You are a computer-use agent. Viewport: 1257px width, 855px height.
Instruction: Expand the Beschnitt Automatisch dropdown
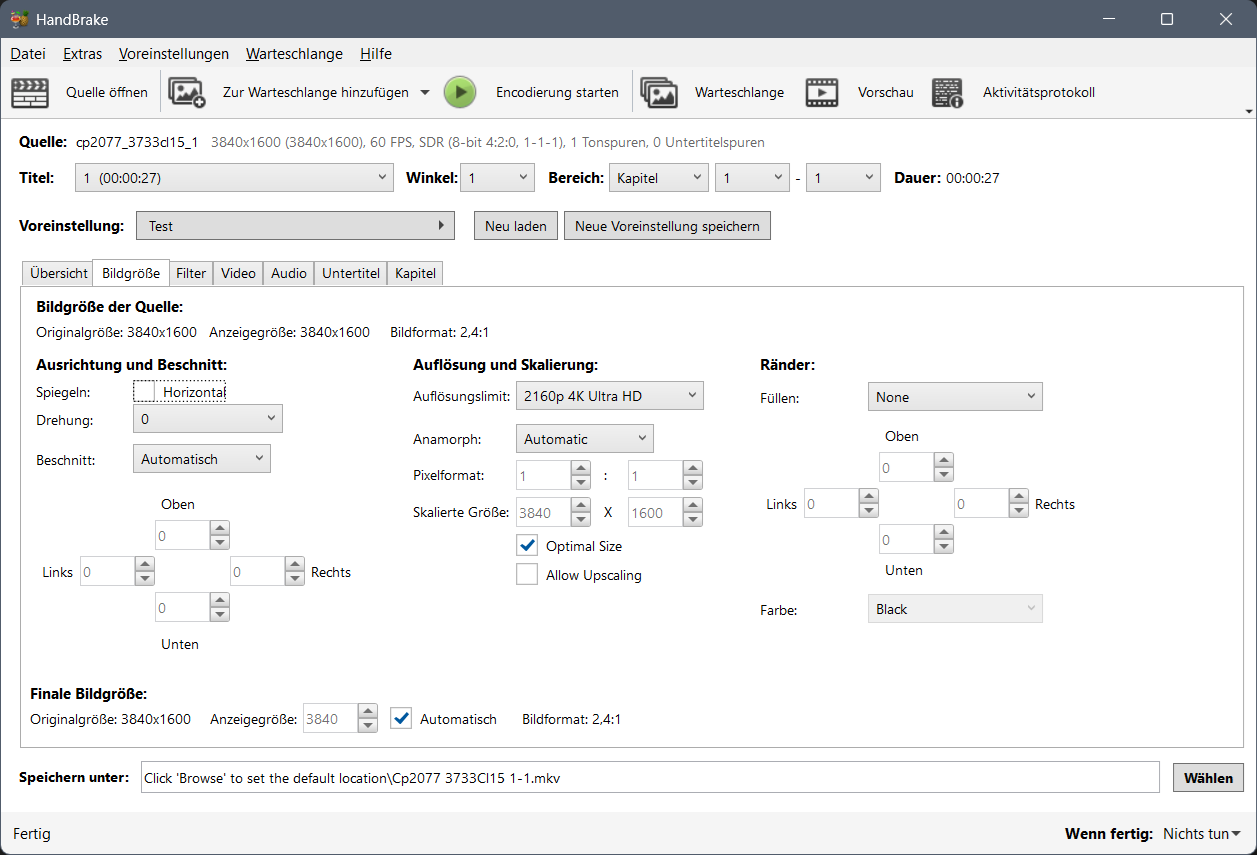202,459
